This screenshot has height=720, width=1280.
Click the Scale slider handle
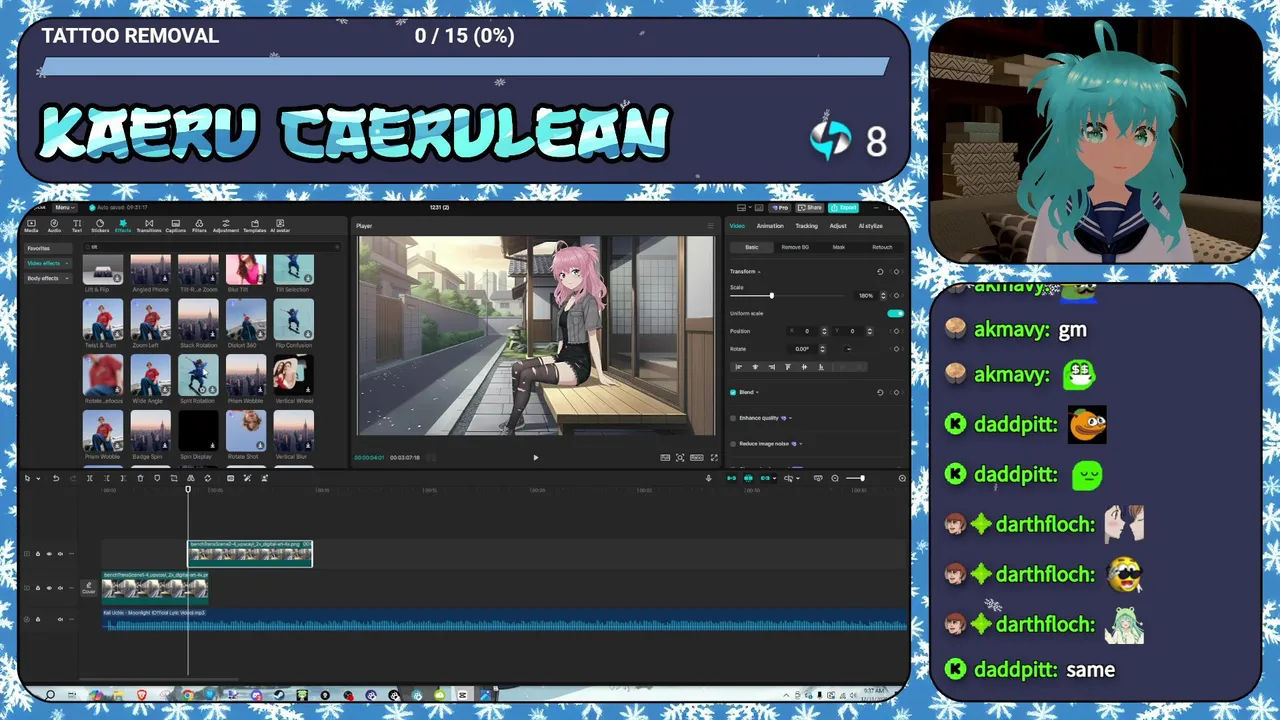tap(771, 295)
